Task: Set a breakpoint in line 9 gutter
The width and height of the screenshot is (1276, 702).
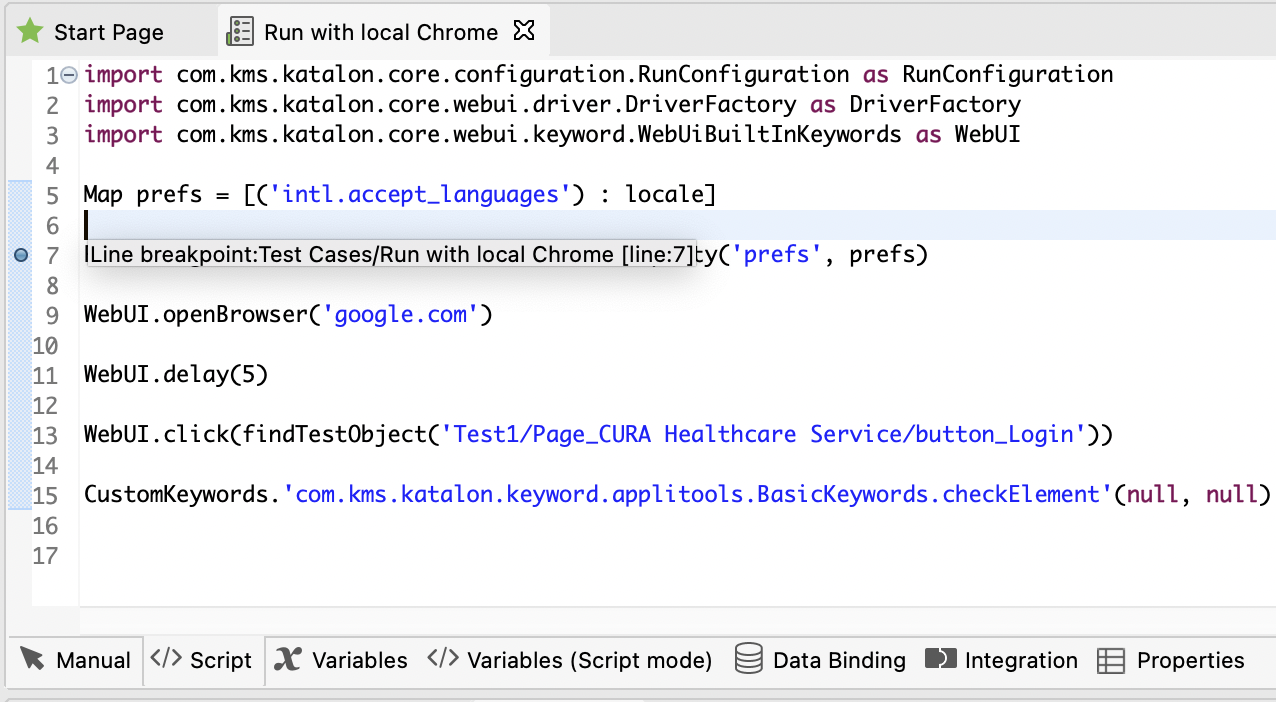Action: (x=20, y=314)
